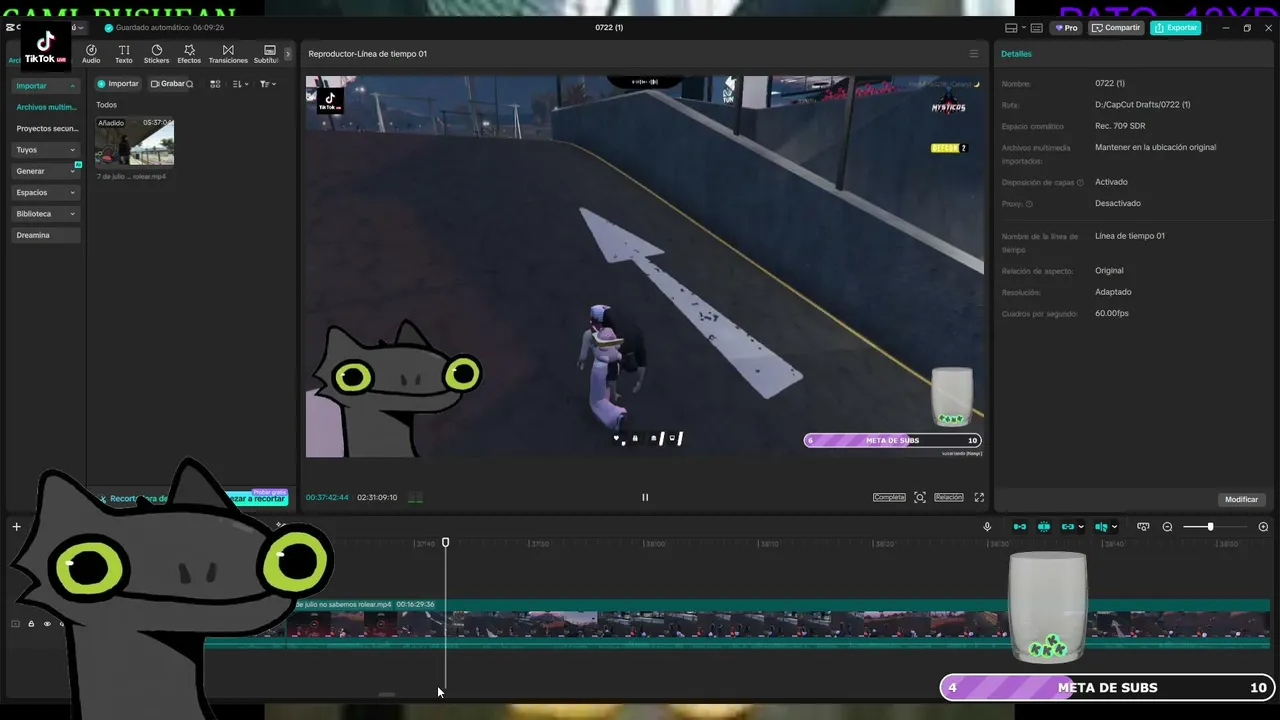
Task: Open Dreamina in the sidebar
Action: pos(46,235)
